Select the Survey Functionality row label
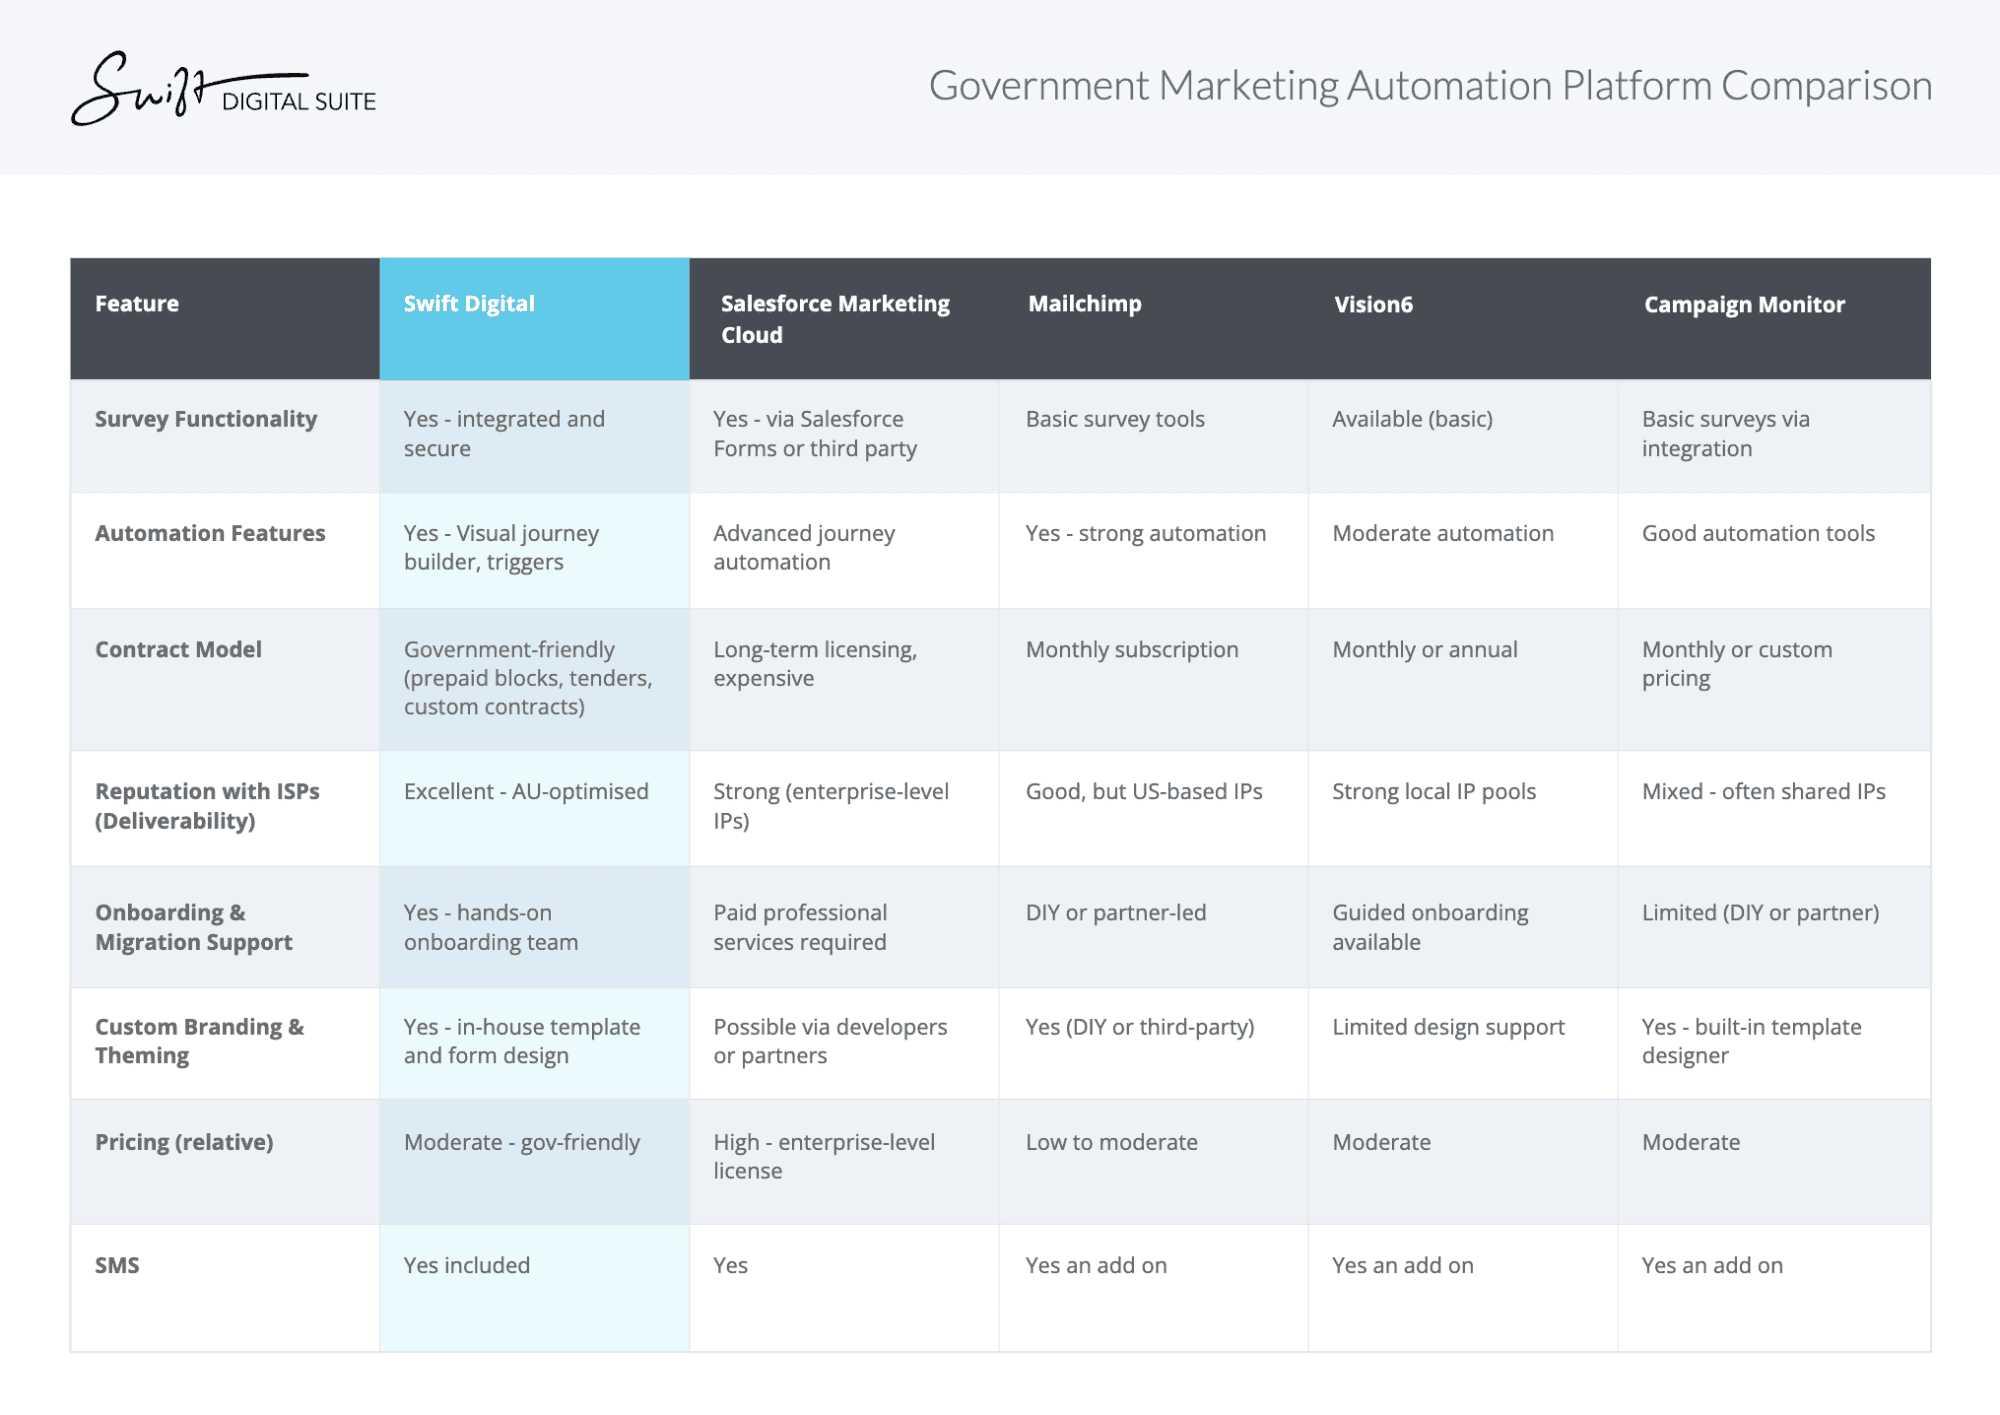Viewport: 2000px width, 1415px height. point(206,419)
